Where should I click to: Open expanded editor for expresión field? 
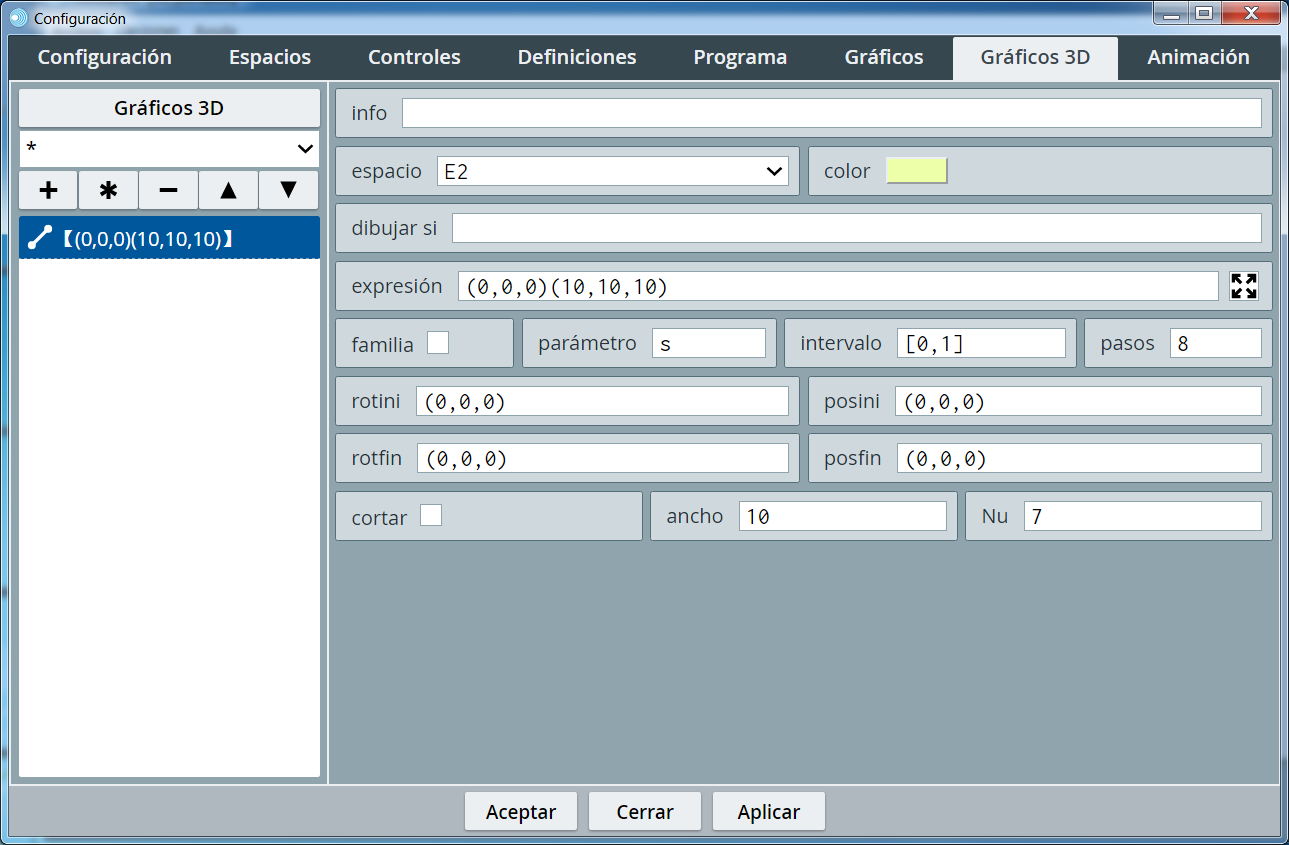tap(1243, 286)
